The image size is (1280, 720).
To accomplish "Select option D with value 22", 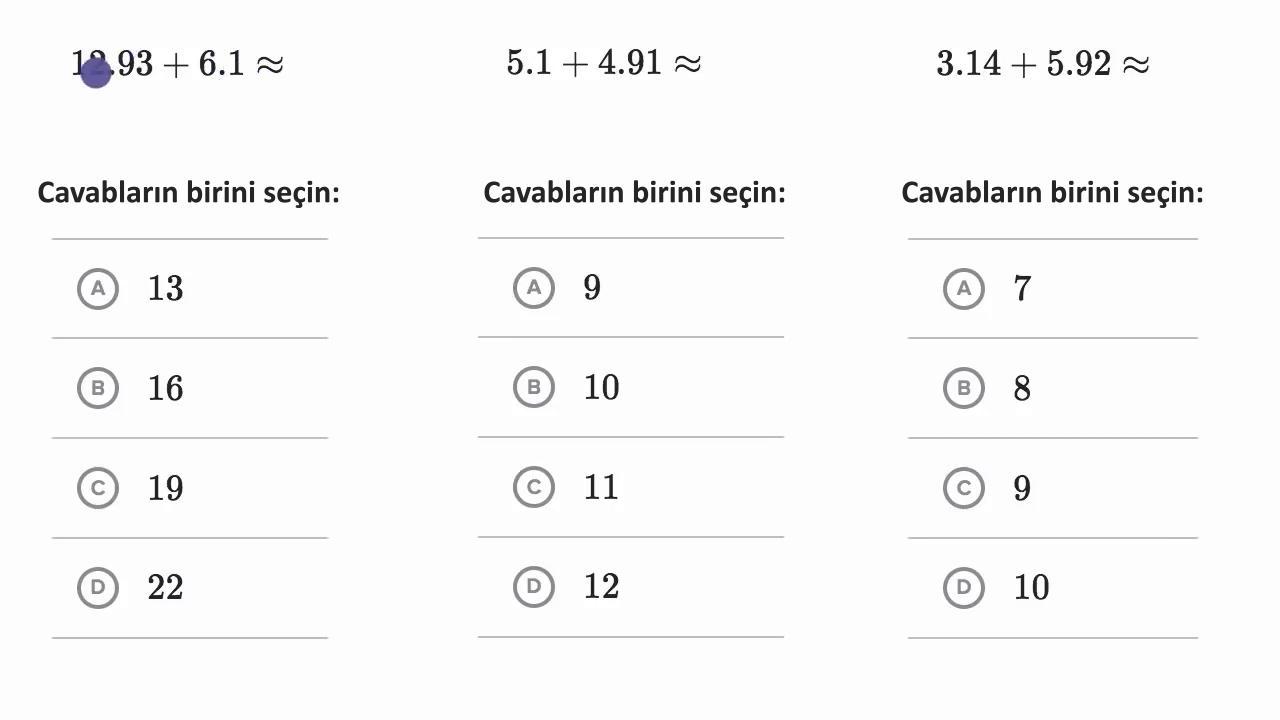I will tap(98, 587).
